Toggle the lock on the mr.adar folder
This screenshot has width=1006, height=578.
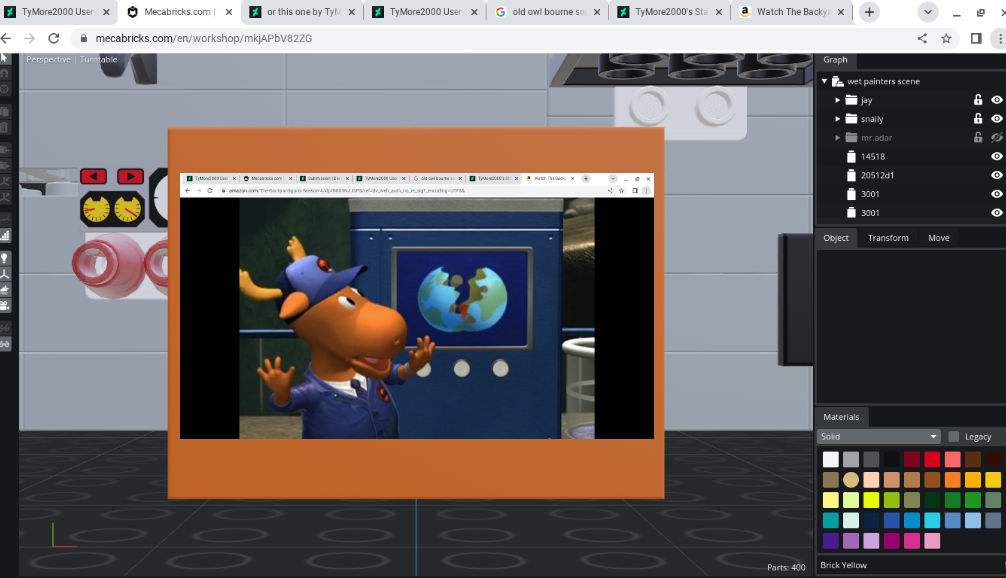[x=978, y=137]
